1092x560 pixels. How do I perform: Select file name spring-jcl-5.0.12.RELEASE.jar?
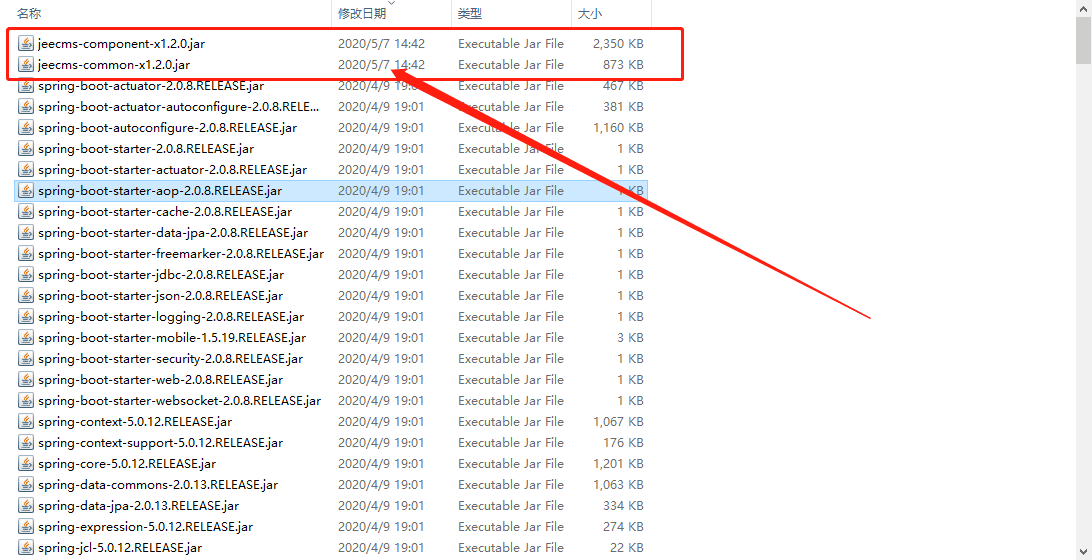[120, 547]
